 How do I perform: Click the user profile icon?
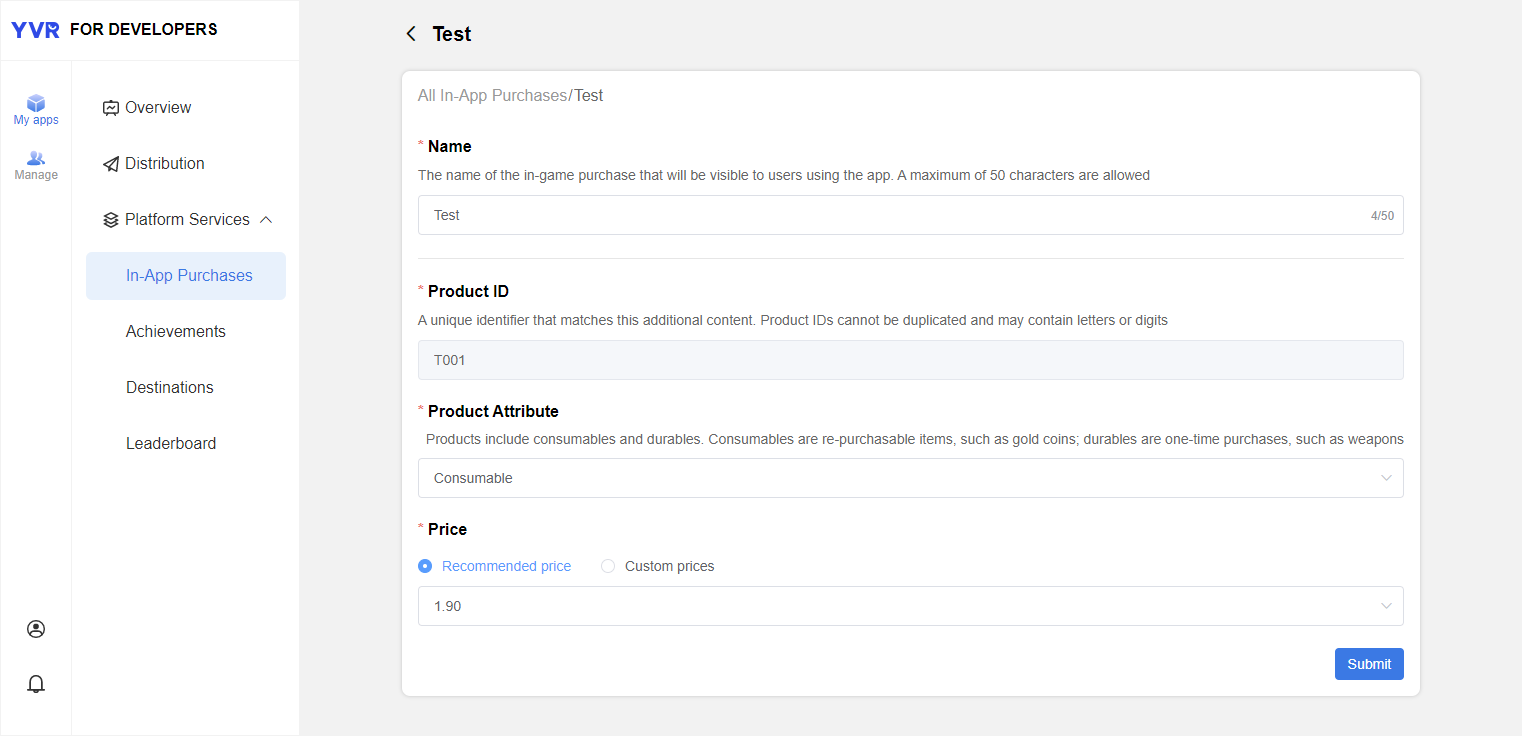coord(36,629)
